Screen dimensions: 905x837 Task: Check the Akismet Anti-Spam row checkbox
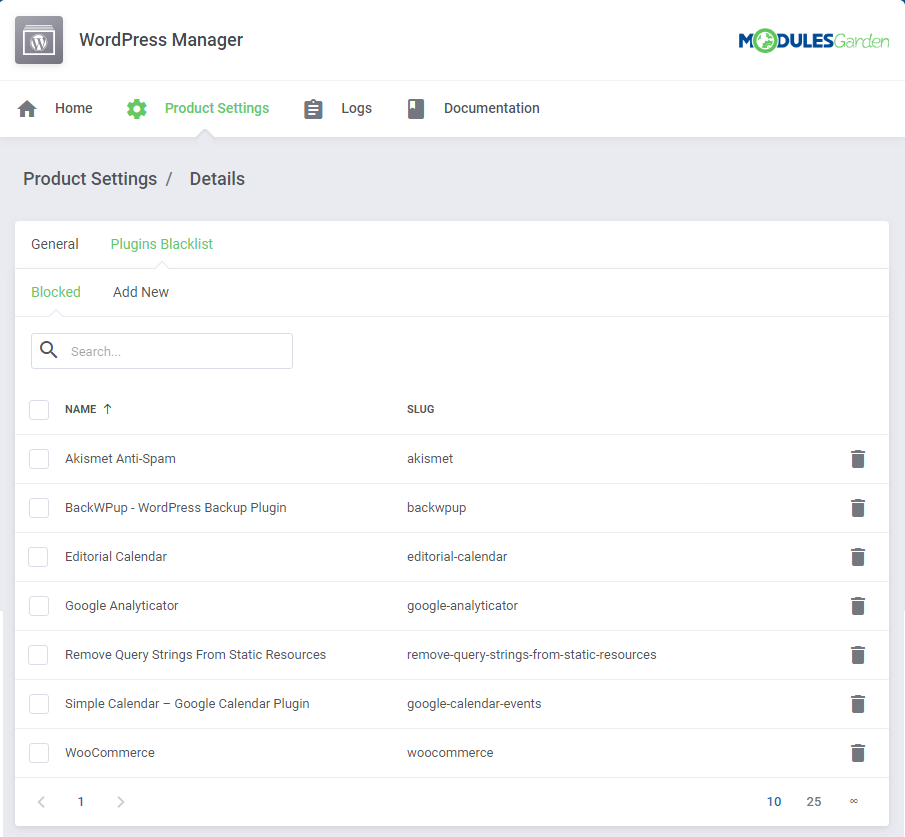[x=39, y=459]
